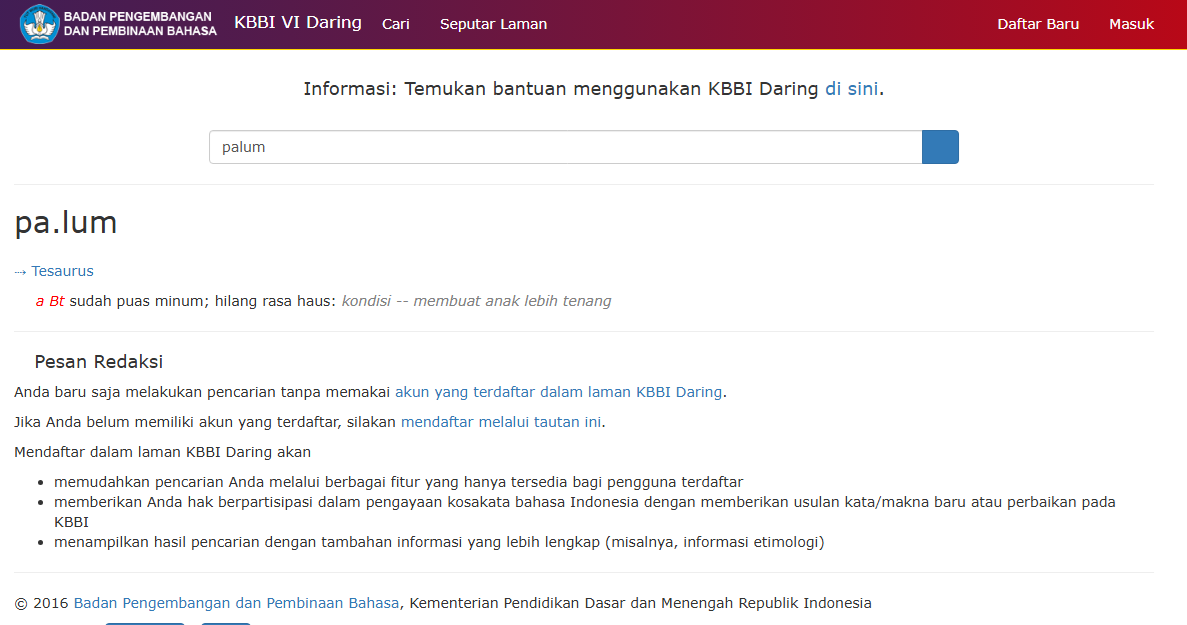Click the 'Pesan Redaksi' heading
1187x625 pixels.
(98, 362)
